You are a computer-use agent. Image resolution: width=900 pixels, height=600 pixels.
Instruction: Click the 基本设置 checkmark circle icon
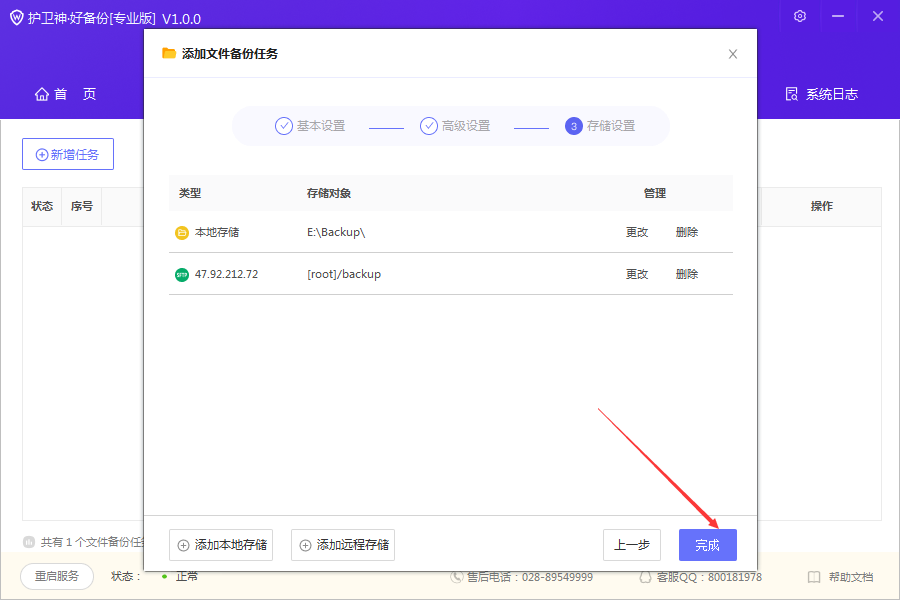284,126
